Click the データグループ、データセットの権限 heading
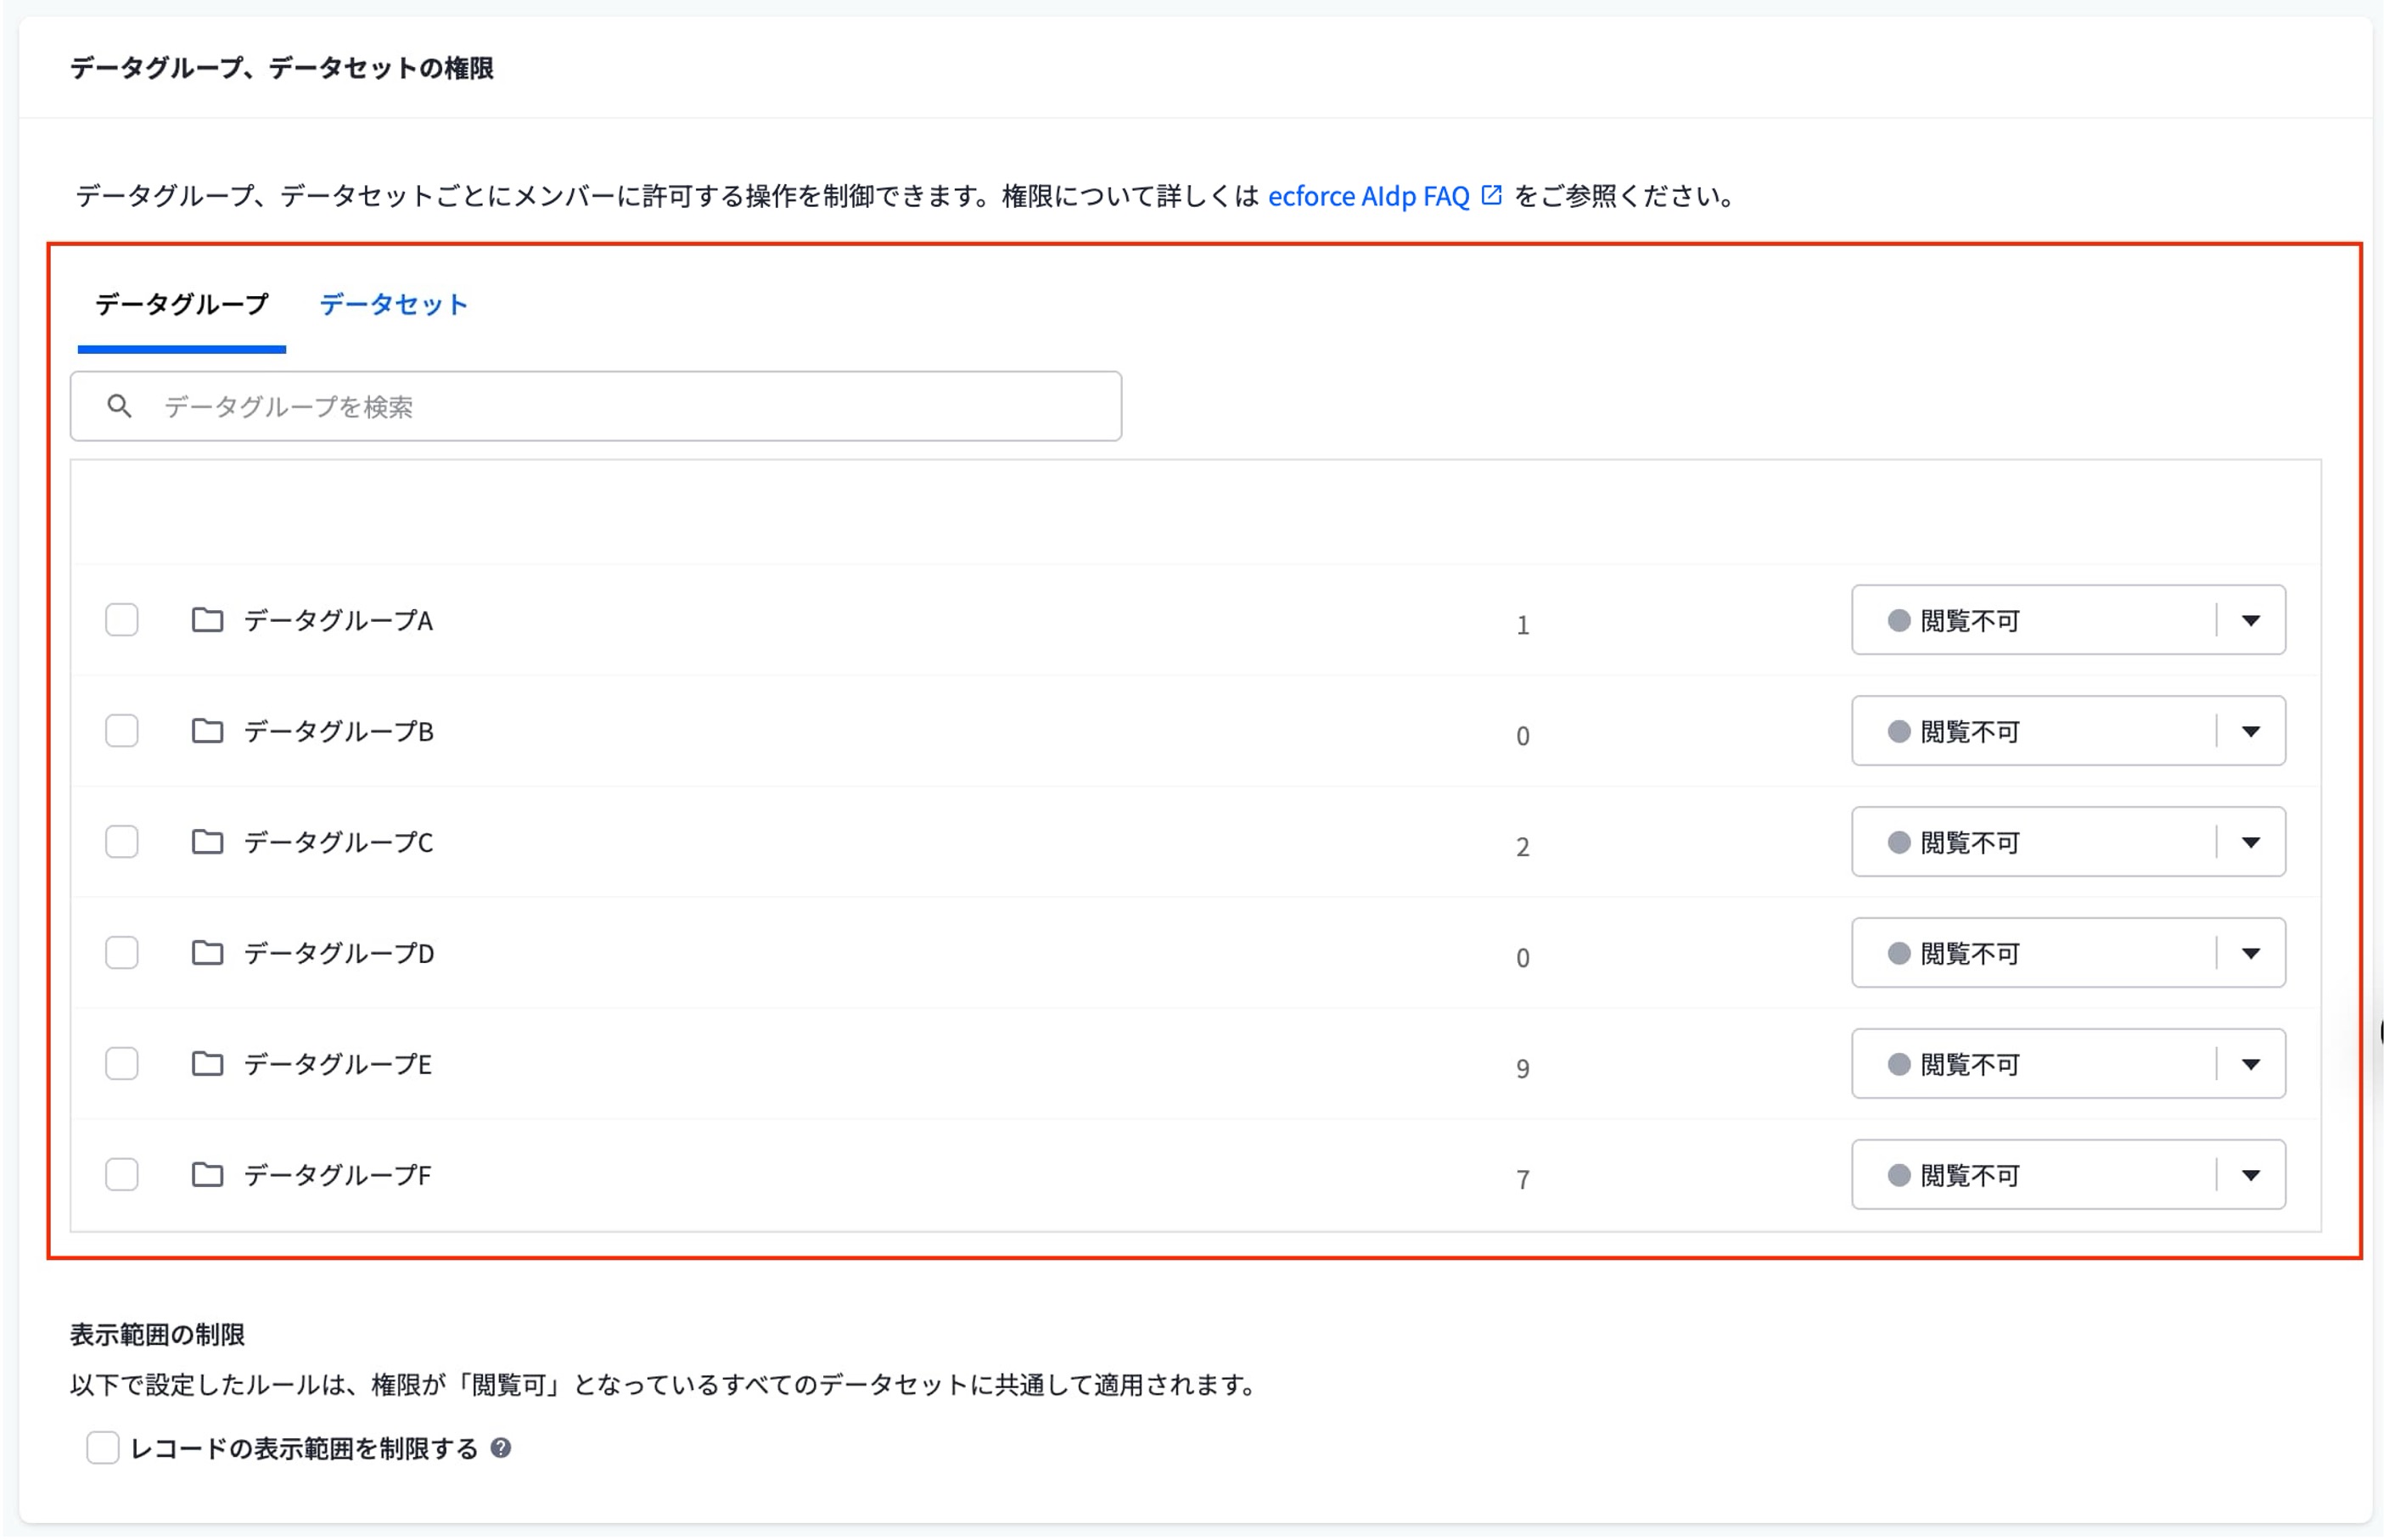The height and width of the screenshot is (1540, 2384). click(282, 67)
